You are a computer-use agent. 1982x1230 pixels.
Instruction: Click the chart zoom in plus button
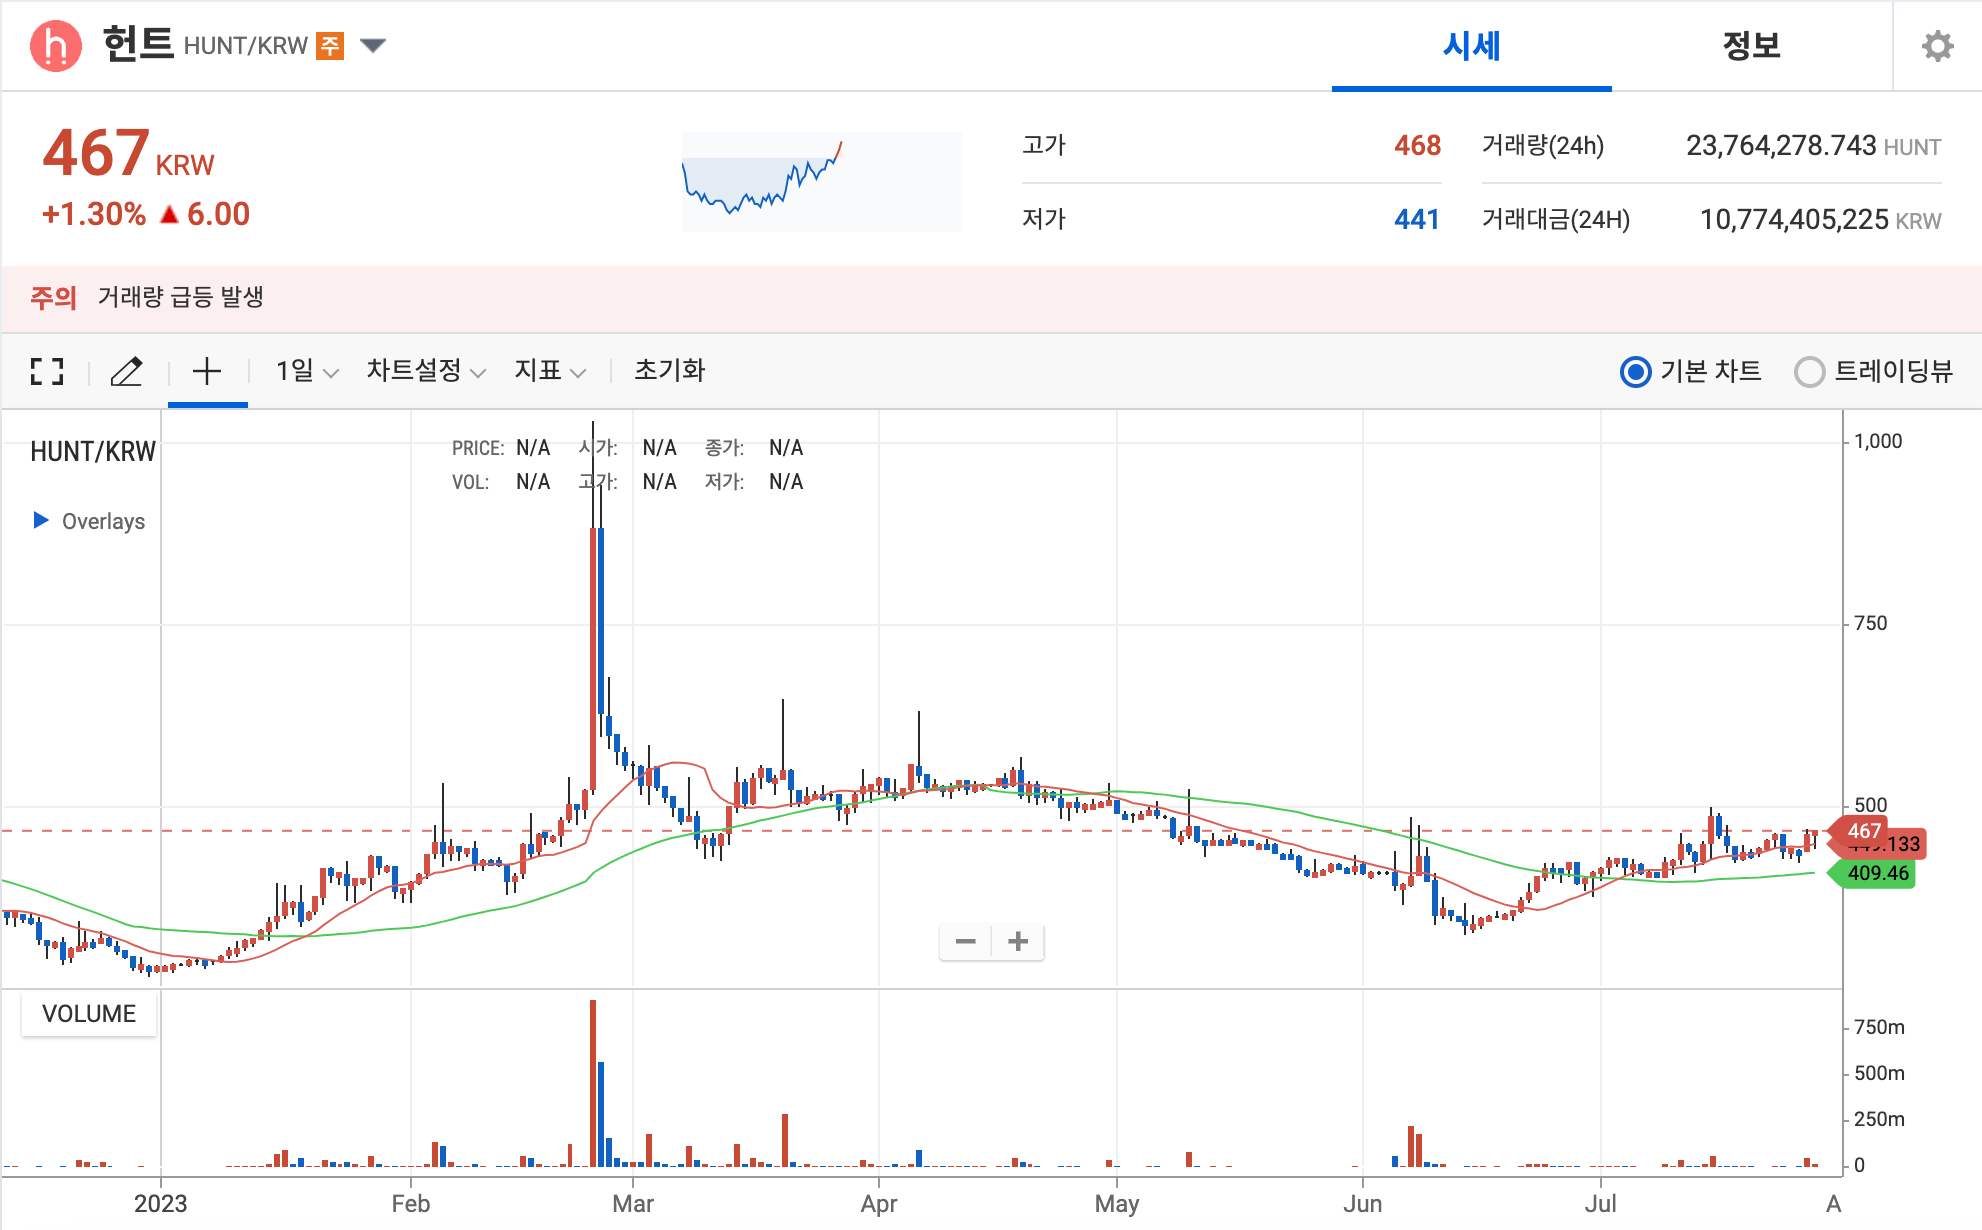(1018, 942)
